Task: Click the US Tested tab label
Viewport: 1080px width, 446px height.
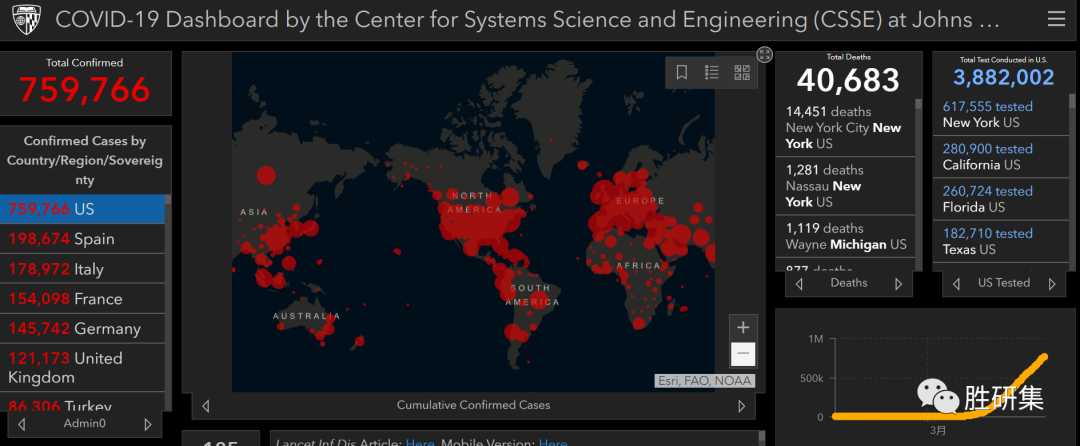Action: click(x=1004, y=283)
